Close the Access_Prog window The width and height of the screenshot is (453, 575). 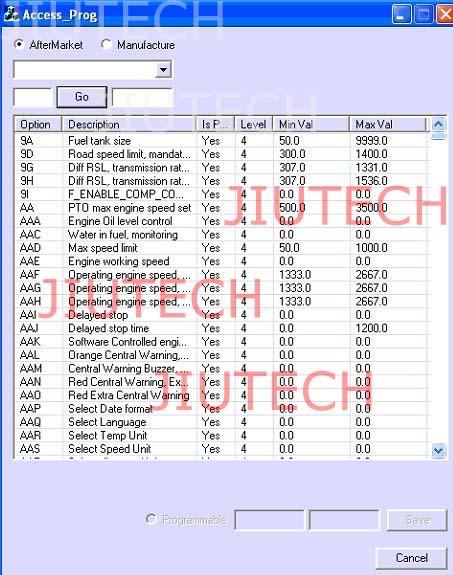tap(445, 14)
